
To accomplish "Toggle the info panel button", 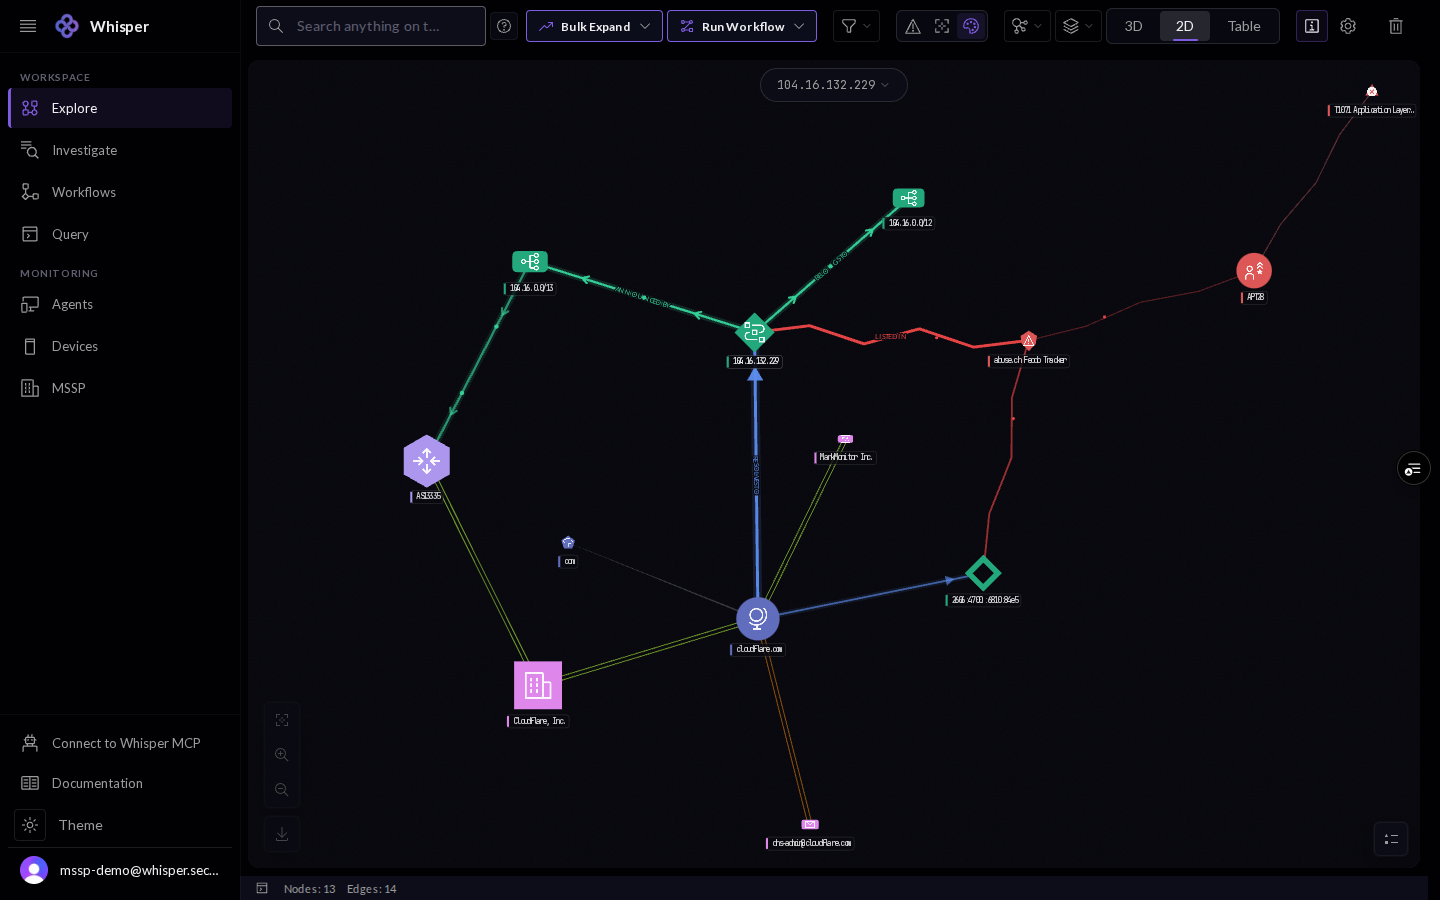I will click(1312, 26).
